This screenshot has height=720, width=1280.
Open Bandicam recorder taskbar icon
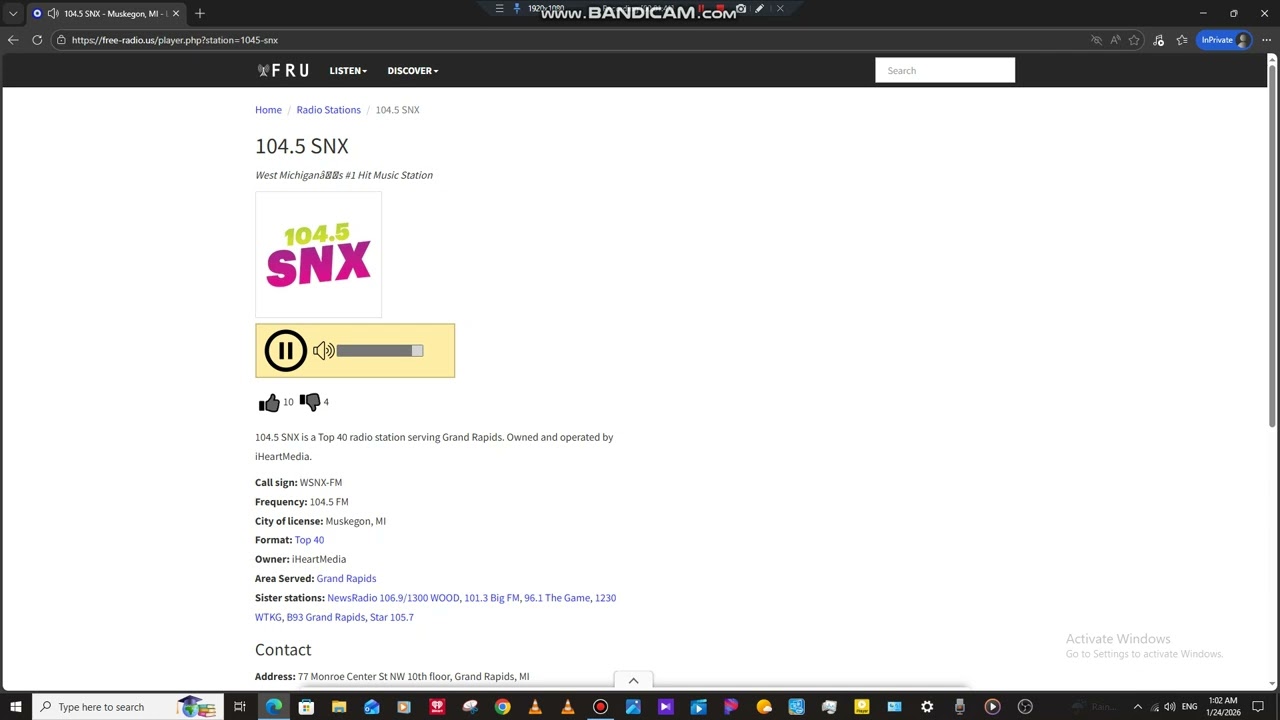[x=600, y=707]
